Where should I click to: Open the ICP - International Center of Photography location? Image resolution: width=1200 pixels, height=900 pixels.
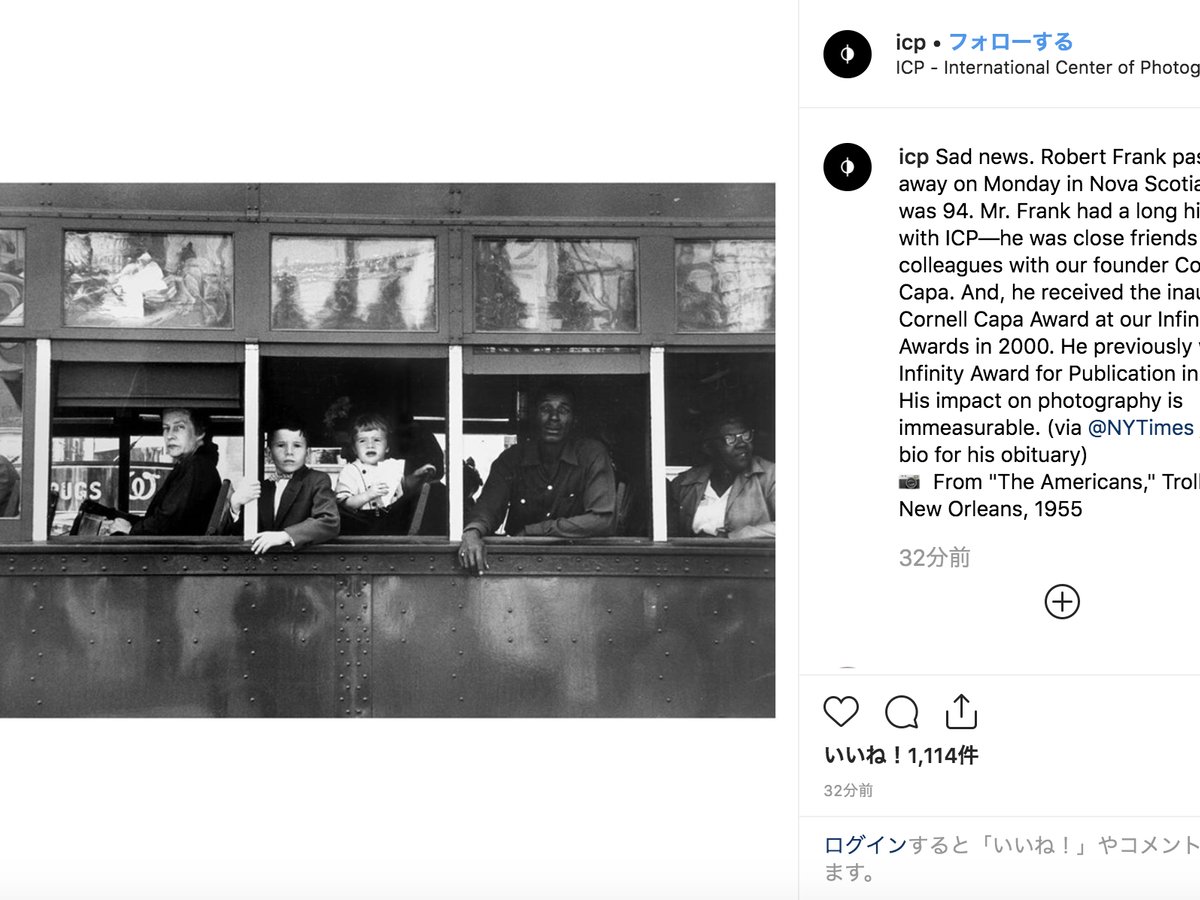coord(1048,68)
